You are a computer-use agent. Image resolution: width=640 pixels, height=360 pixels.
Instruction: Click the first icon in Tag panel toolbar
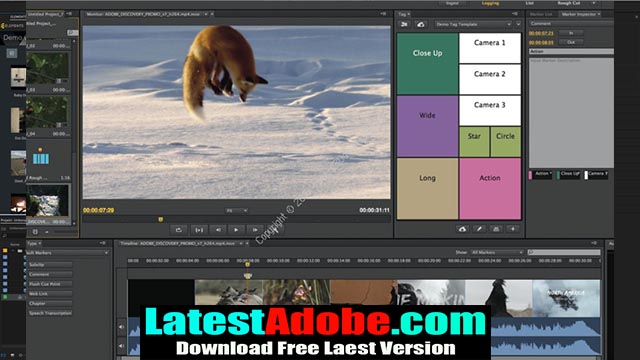coord(404,24)
